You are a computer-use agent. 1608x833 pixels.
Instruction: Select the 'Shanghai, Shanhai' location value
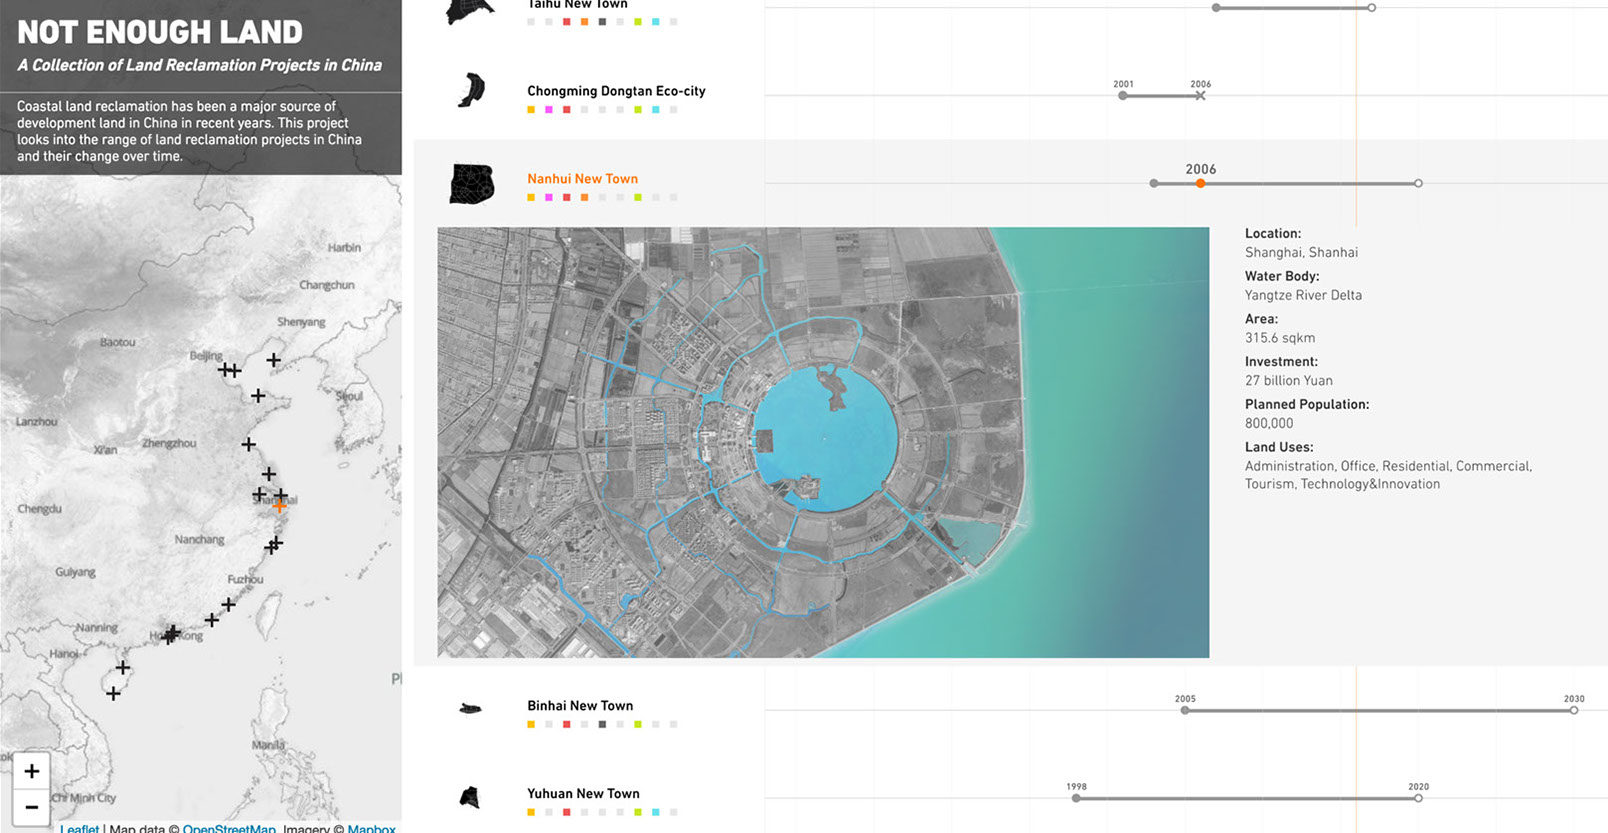pyautogui.click(x=1301, y=252)
